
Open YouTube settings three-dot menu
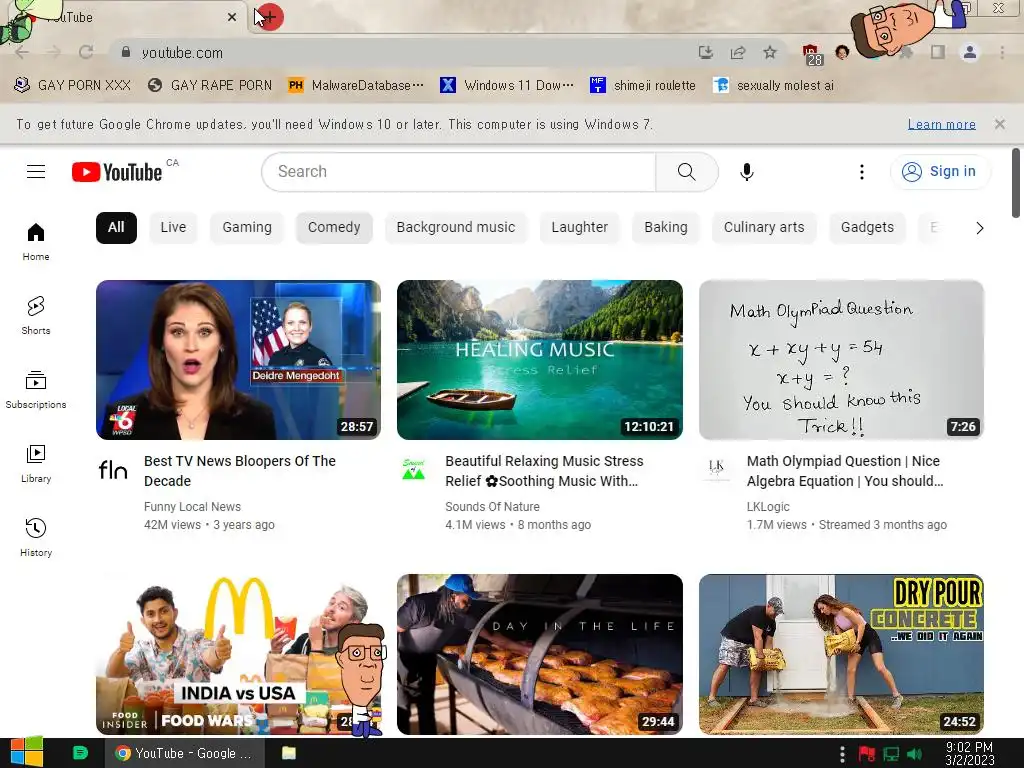click(x=861, y=172)
